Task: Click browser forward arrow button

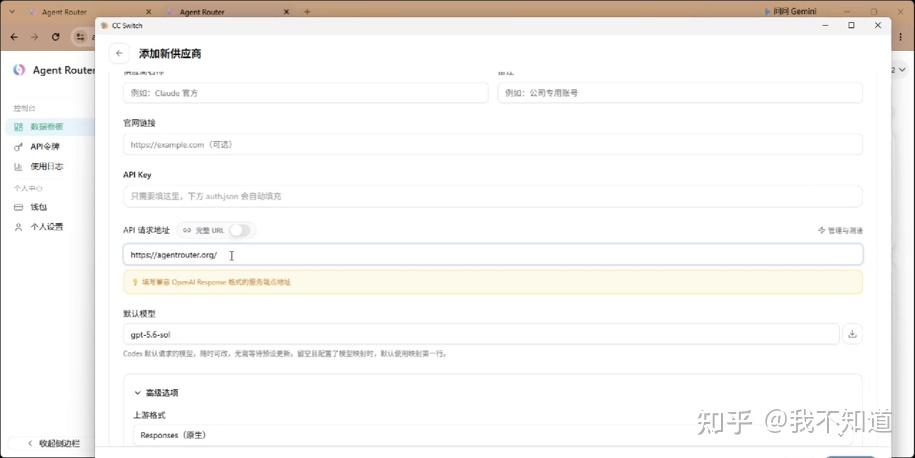Action: (x=34, y=37)
